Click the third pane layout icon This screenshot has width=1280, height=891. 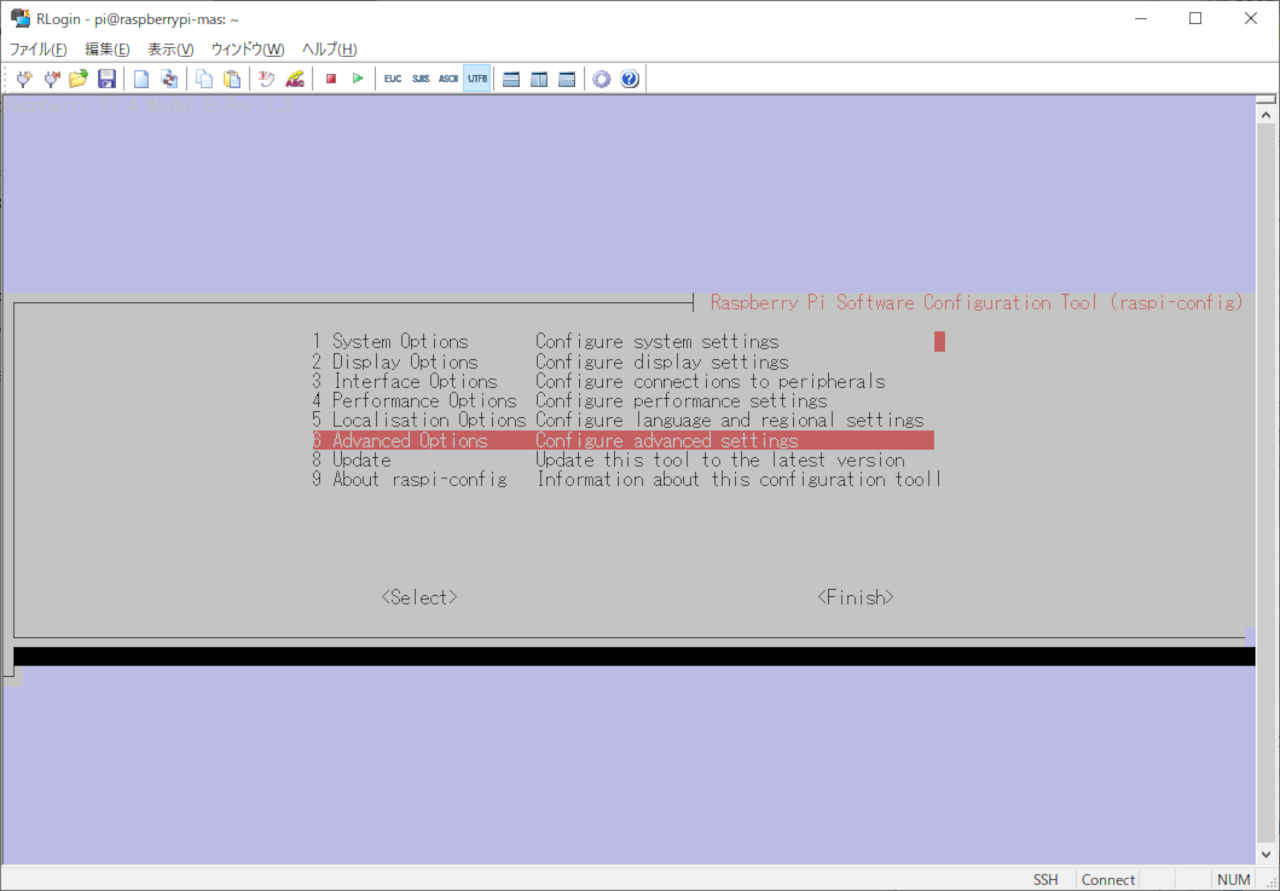tap(567, 79)
